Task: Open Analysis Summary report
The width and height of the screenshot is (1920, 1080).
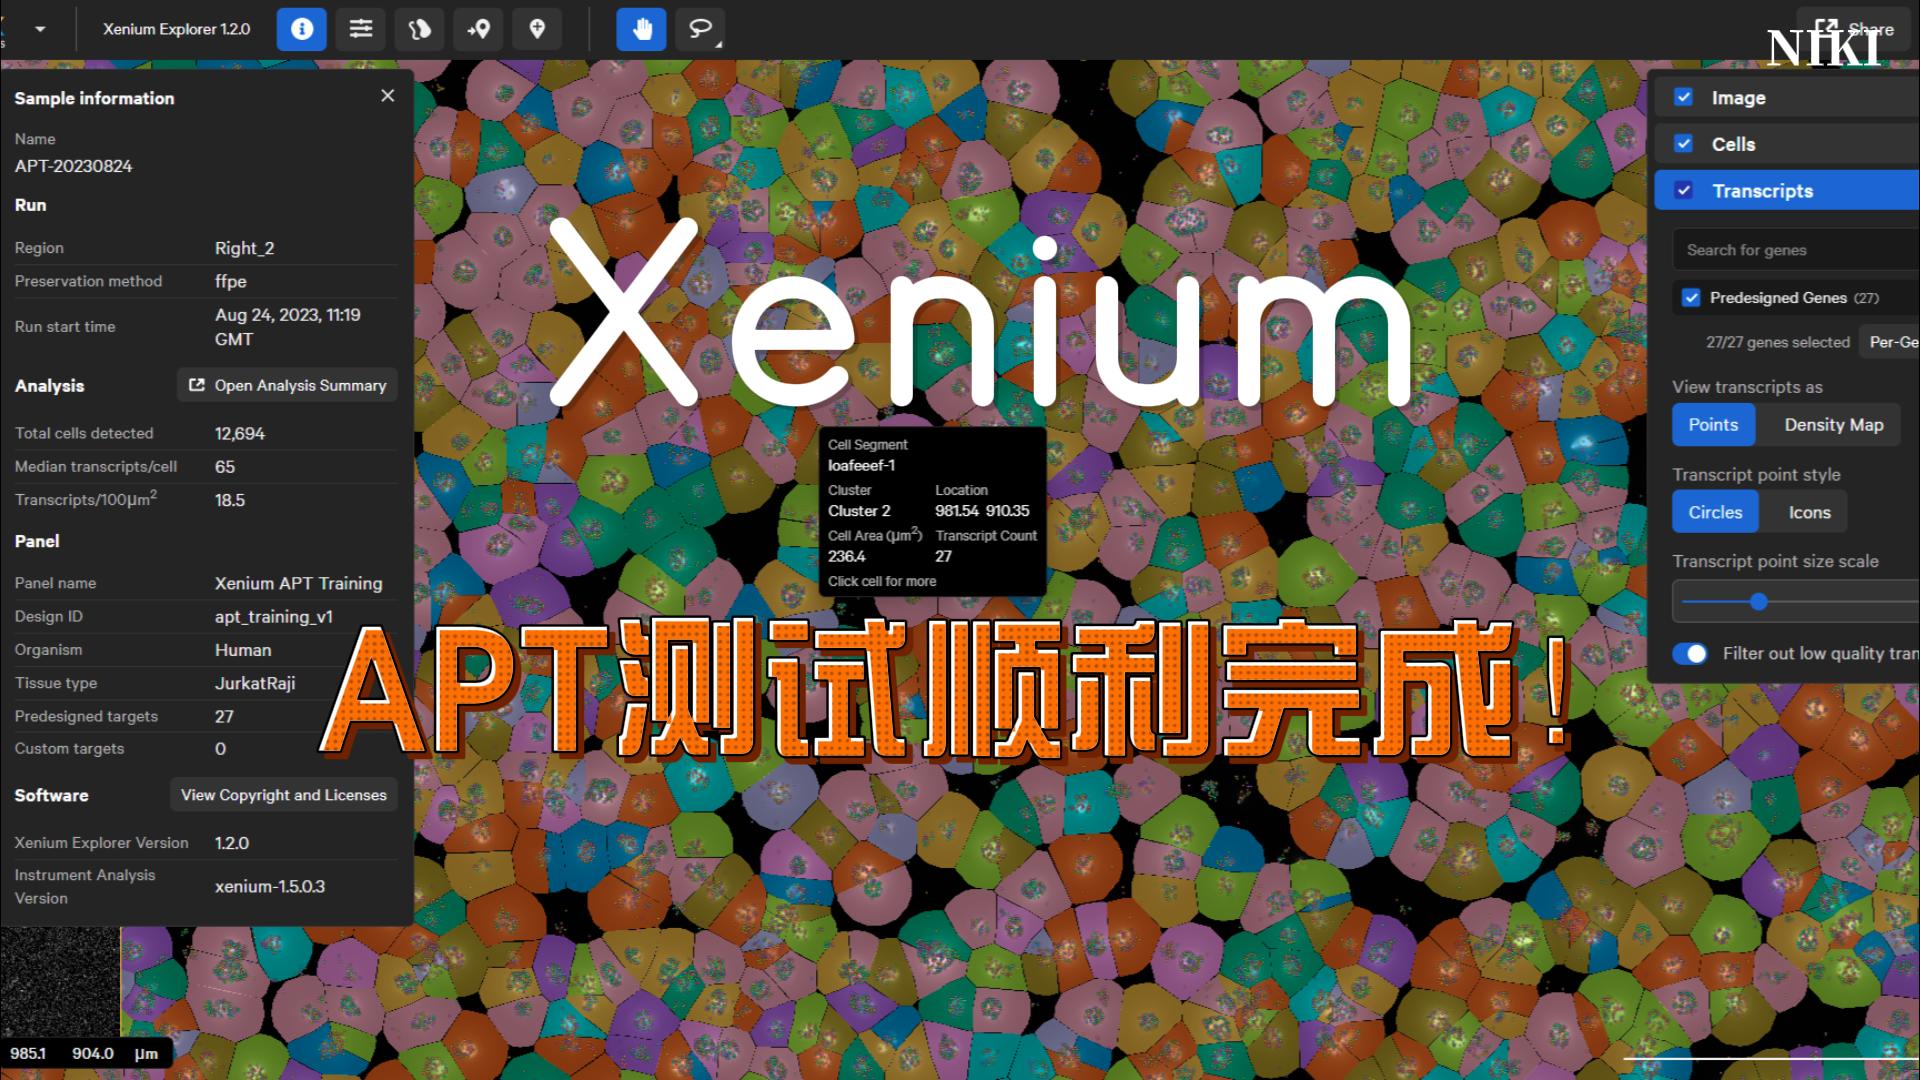Action: pyautogui.click(x=289, y=385)
